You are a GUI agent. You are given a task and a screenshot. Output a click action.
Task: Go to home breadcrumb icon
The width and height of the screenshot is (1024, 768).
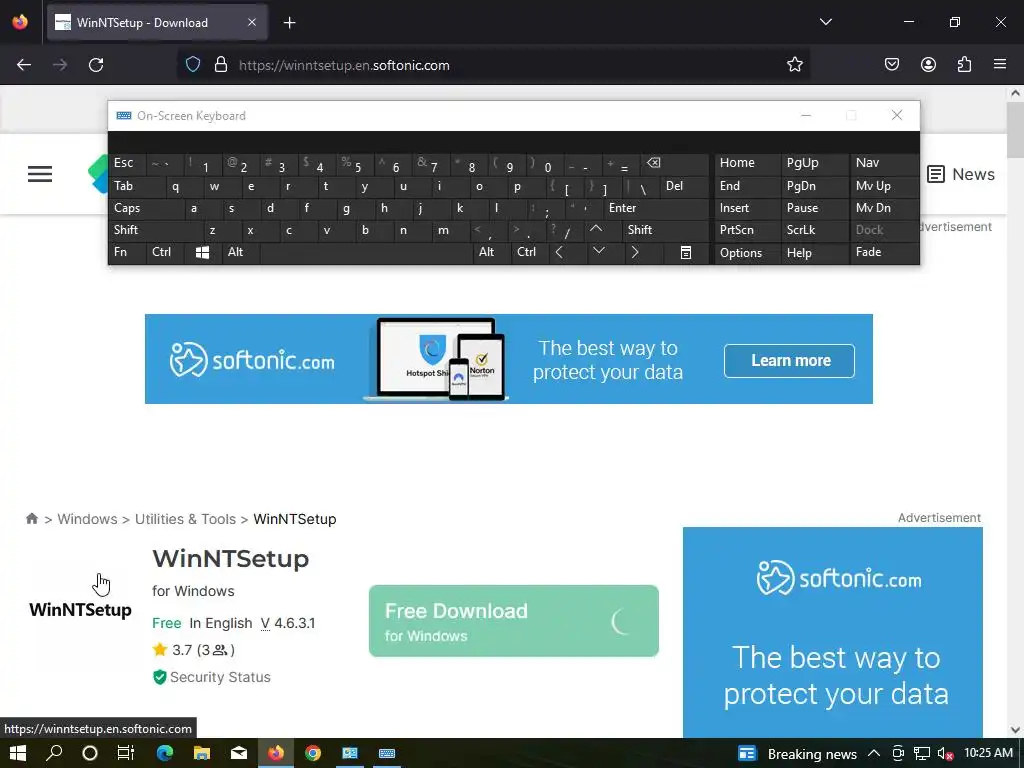(32, 519)
